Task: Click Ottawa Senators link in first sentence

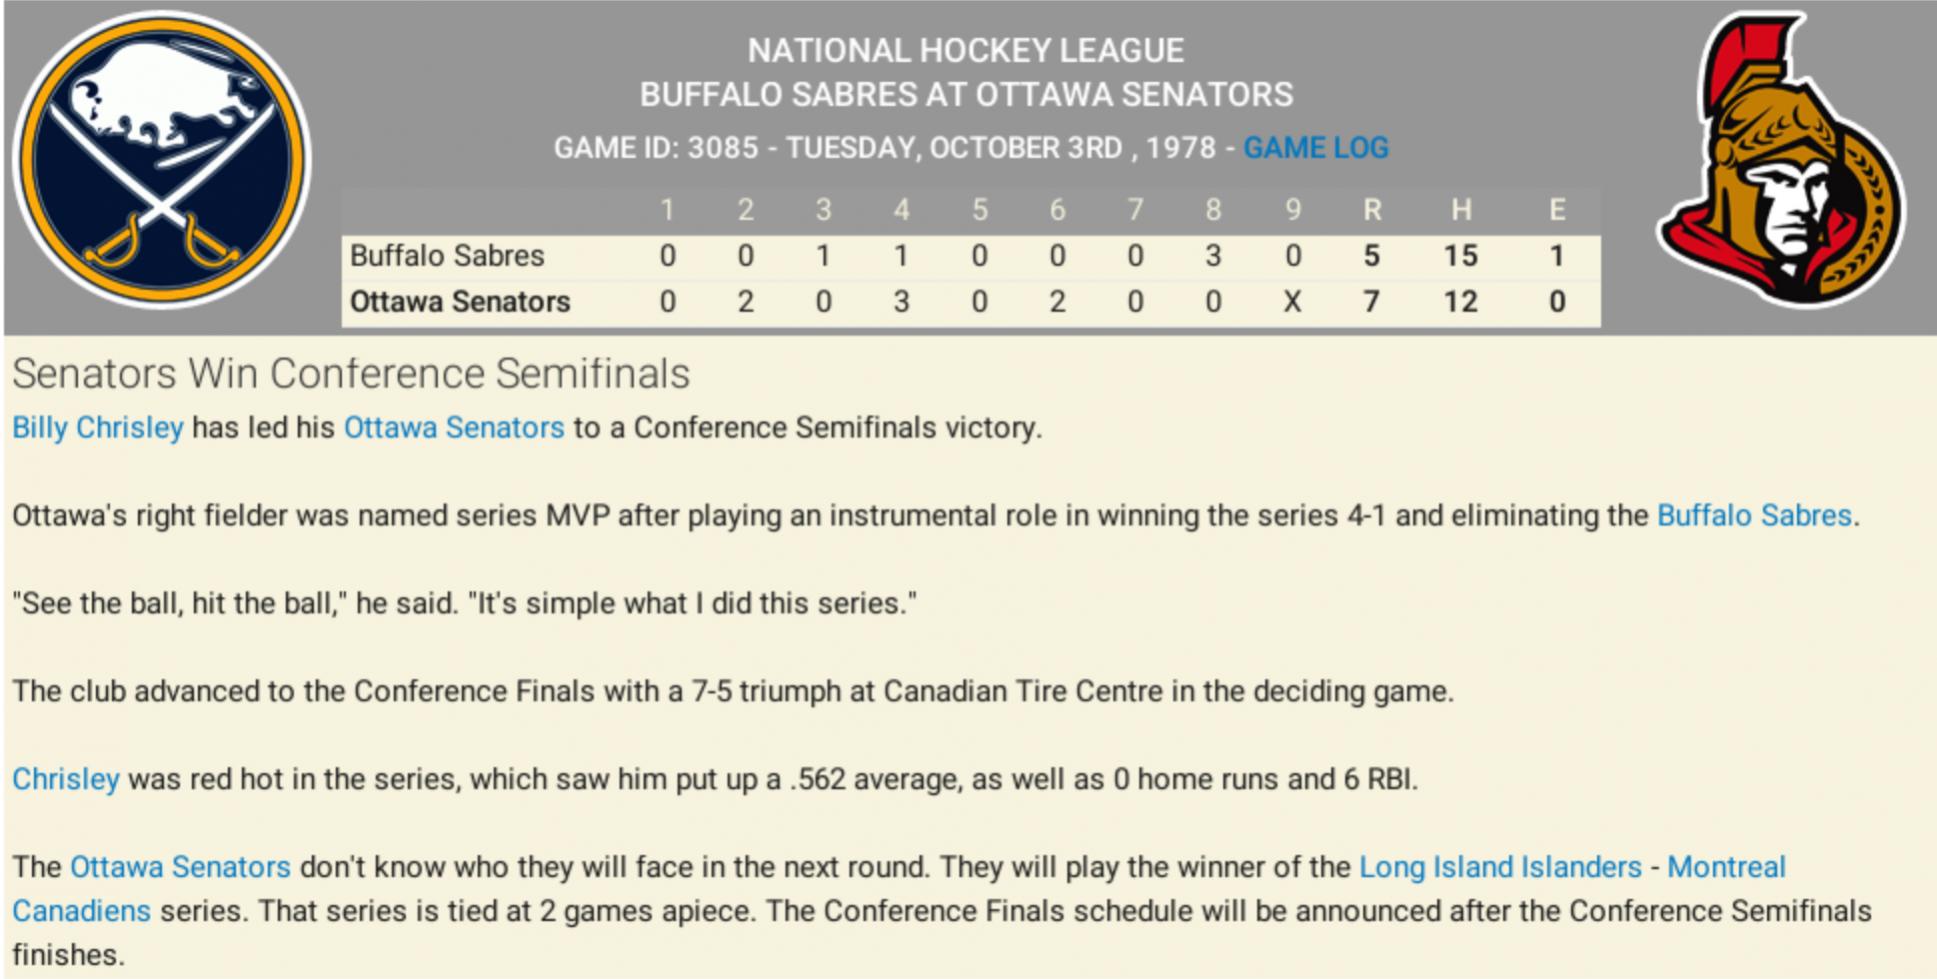Action: coord(454,428)
